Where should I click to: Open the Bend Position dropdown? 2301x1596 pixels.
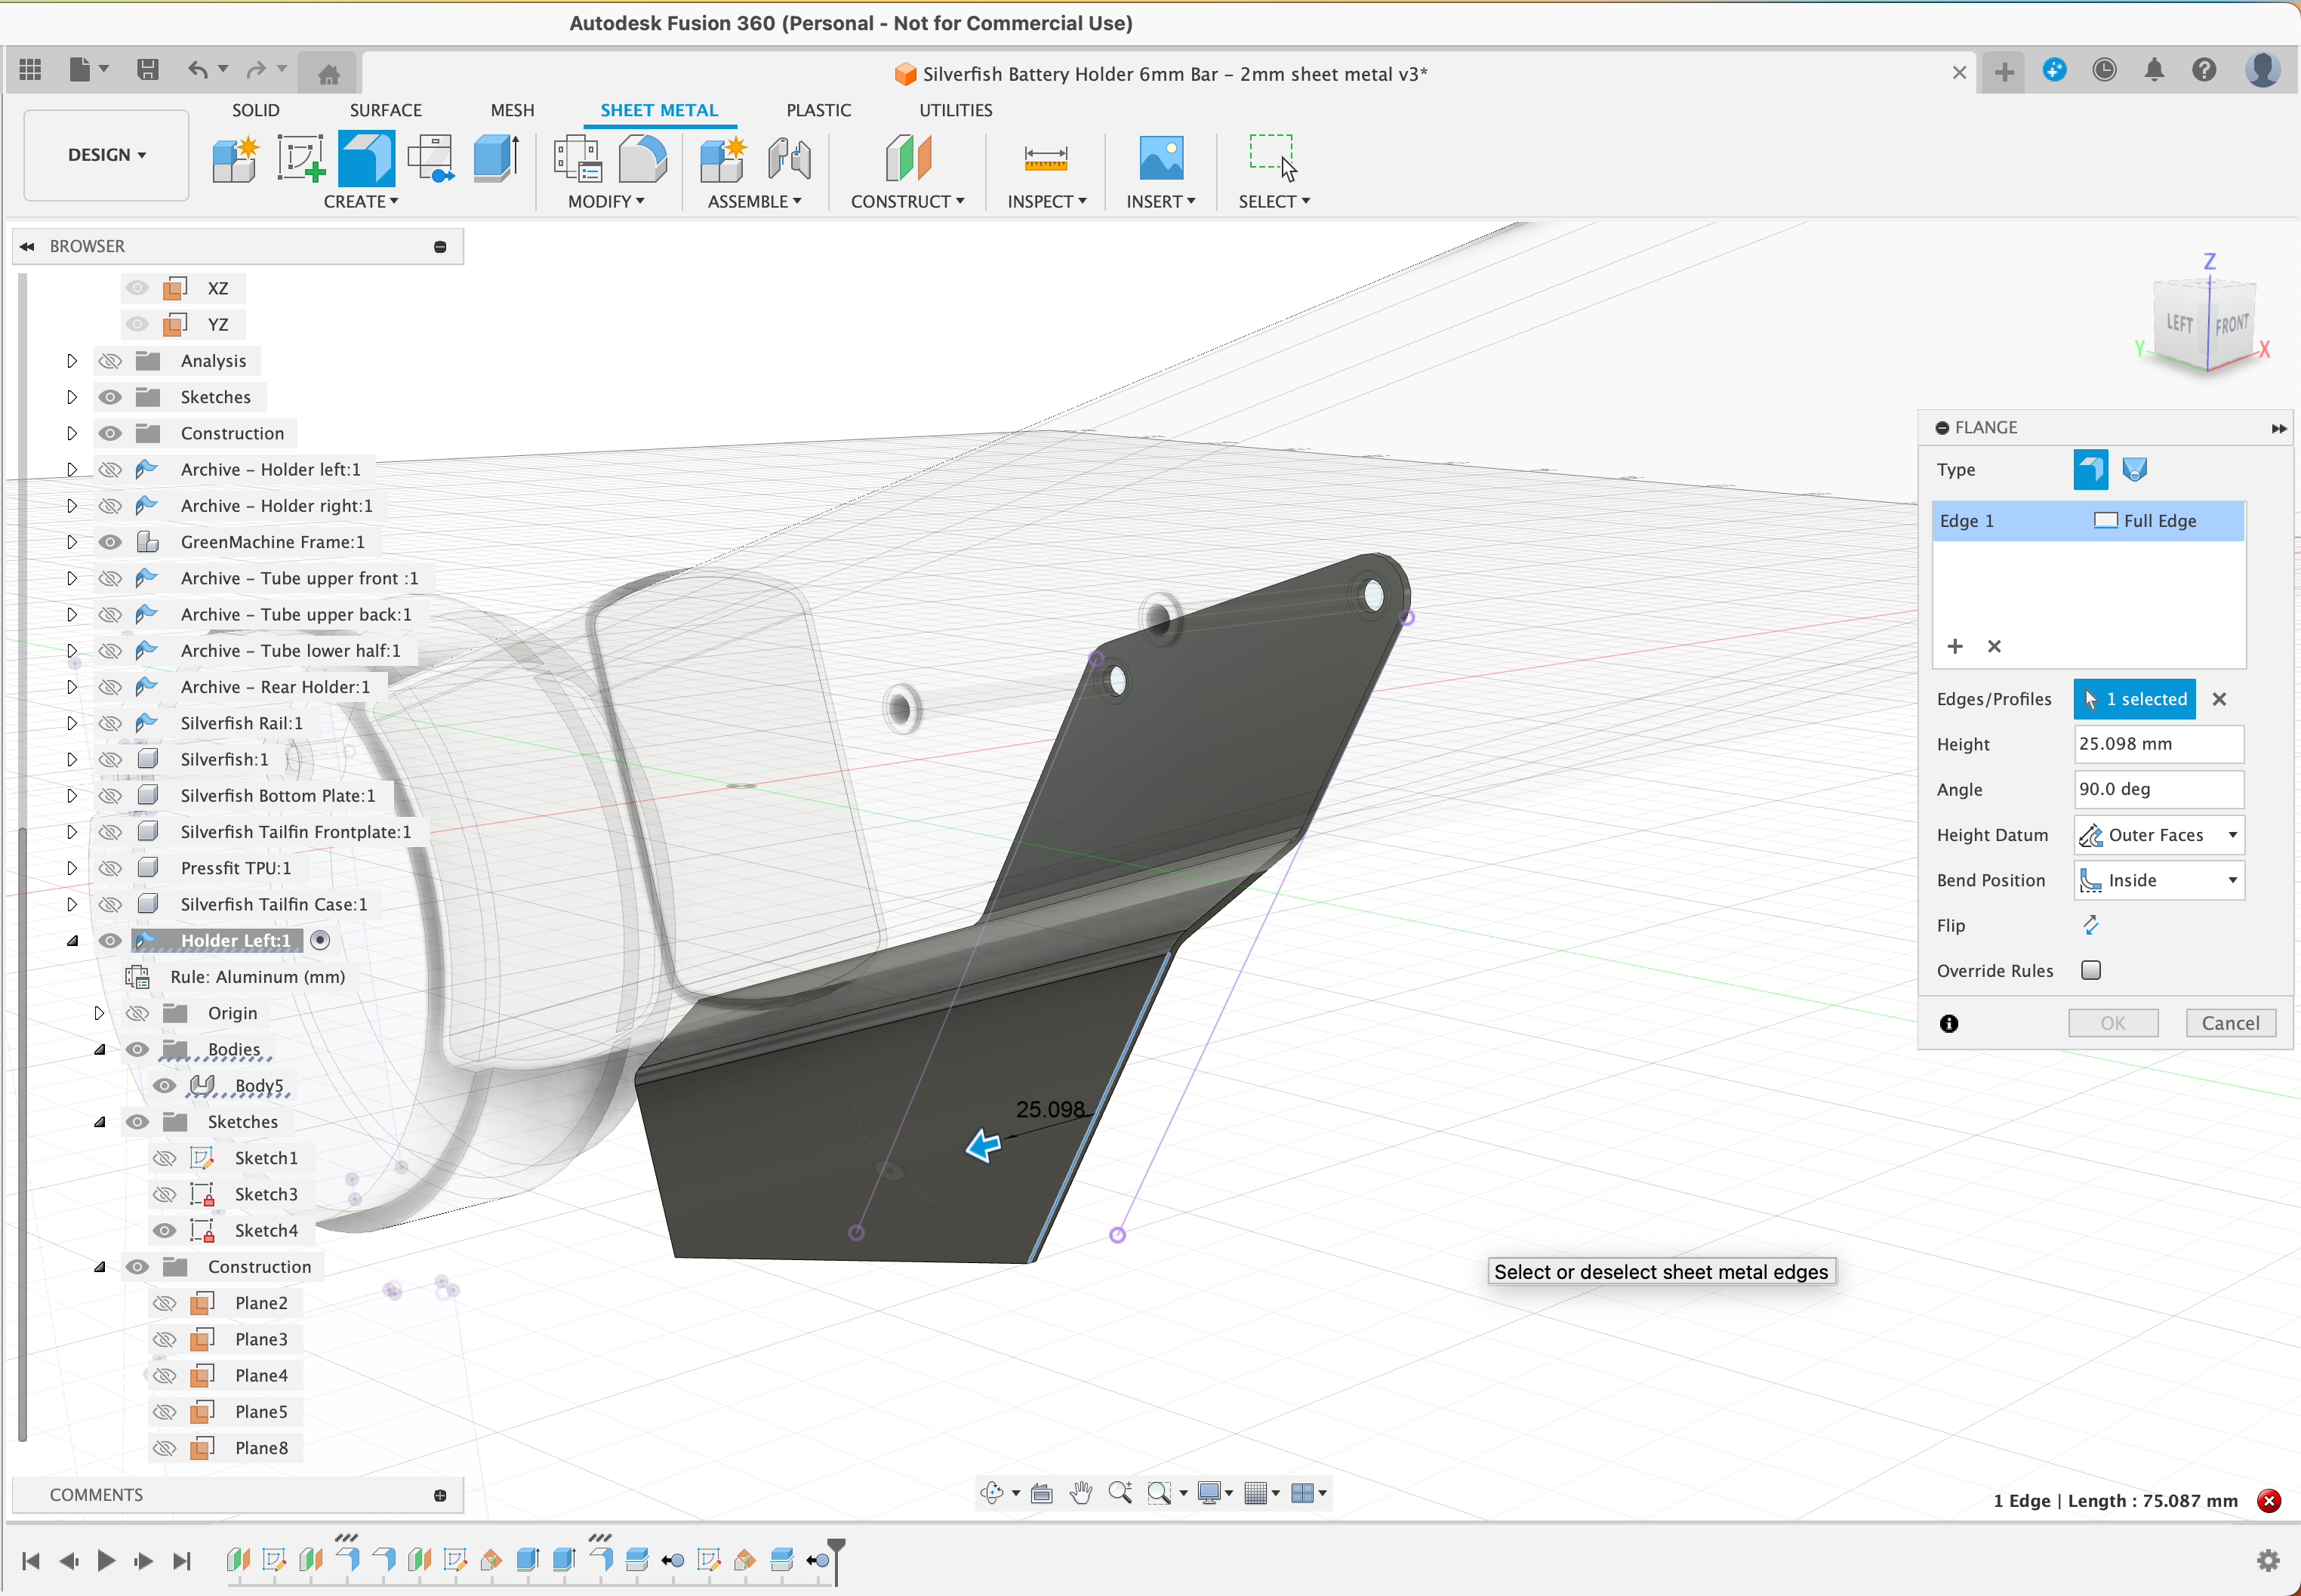[x=2157, y=880]
